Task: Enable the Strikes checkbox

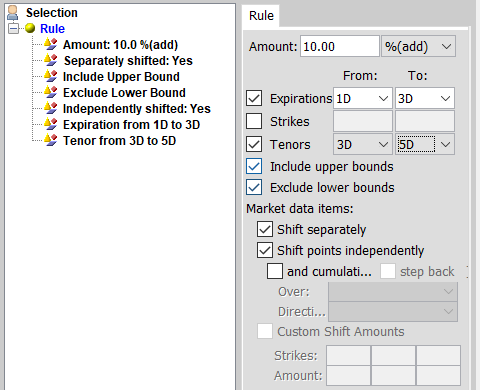Action: [x=254, y=121]
